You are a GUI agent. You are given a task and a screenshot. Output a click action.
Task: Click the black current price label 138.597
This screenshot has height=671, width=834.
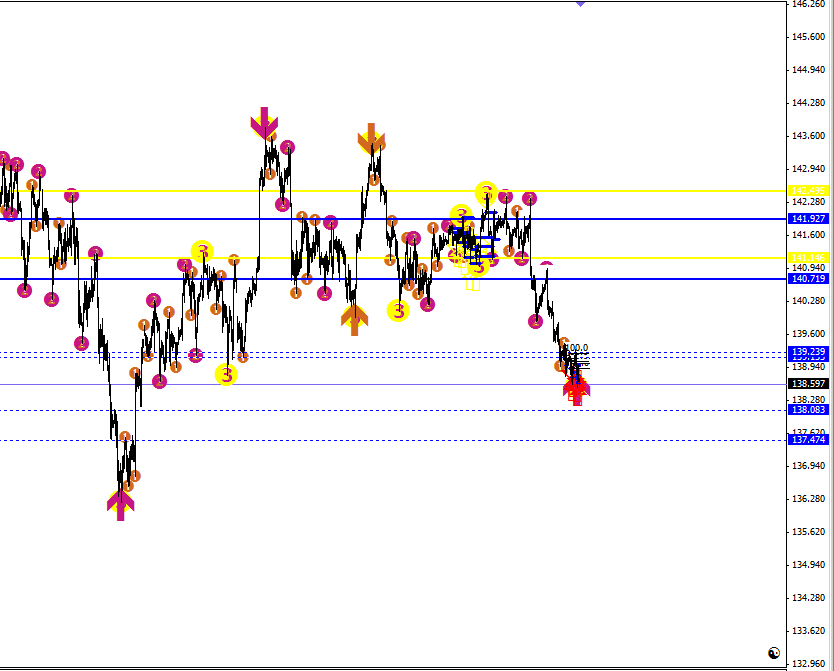(808, 383)
